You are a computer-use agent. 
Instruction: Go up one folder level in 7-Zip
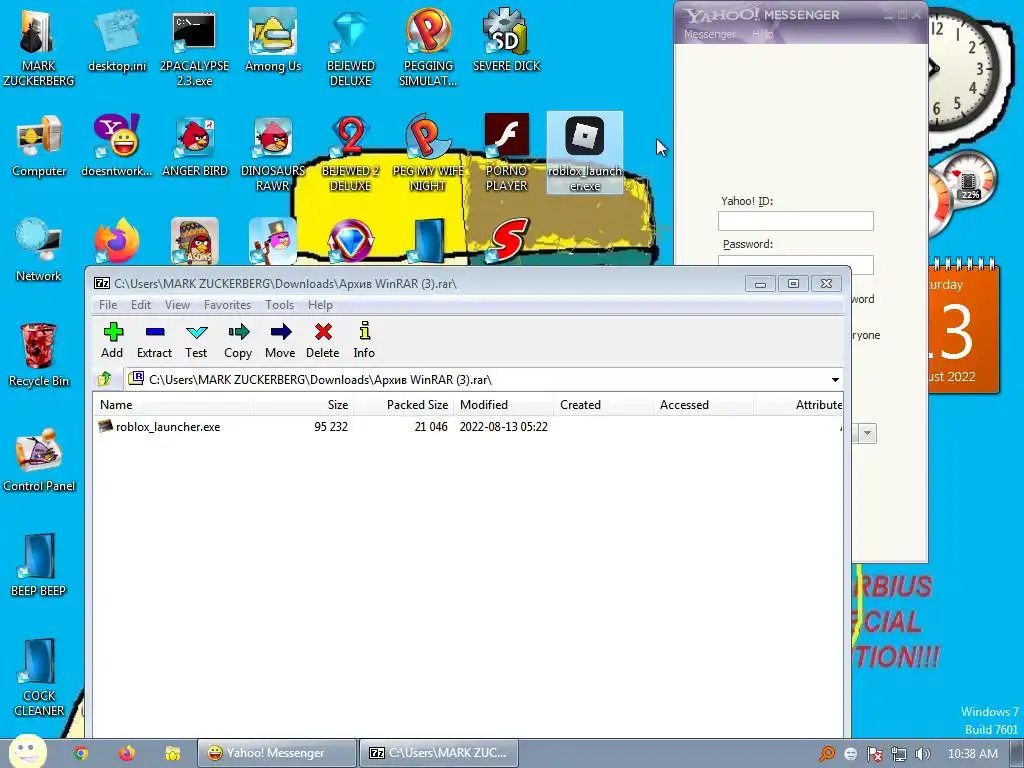[104, 379]
